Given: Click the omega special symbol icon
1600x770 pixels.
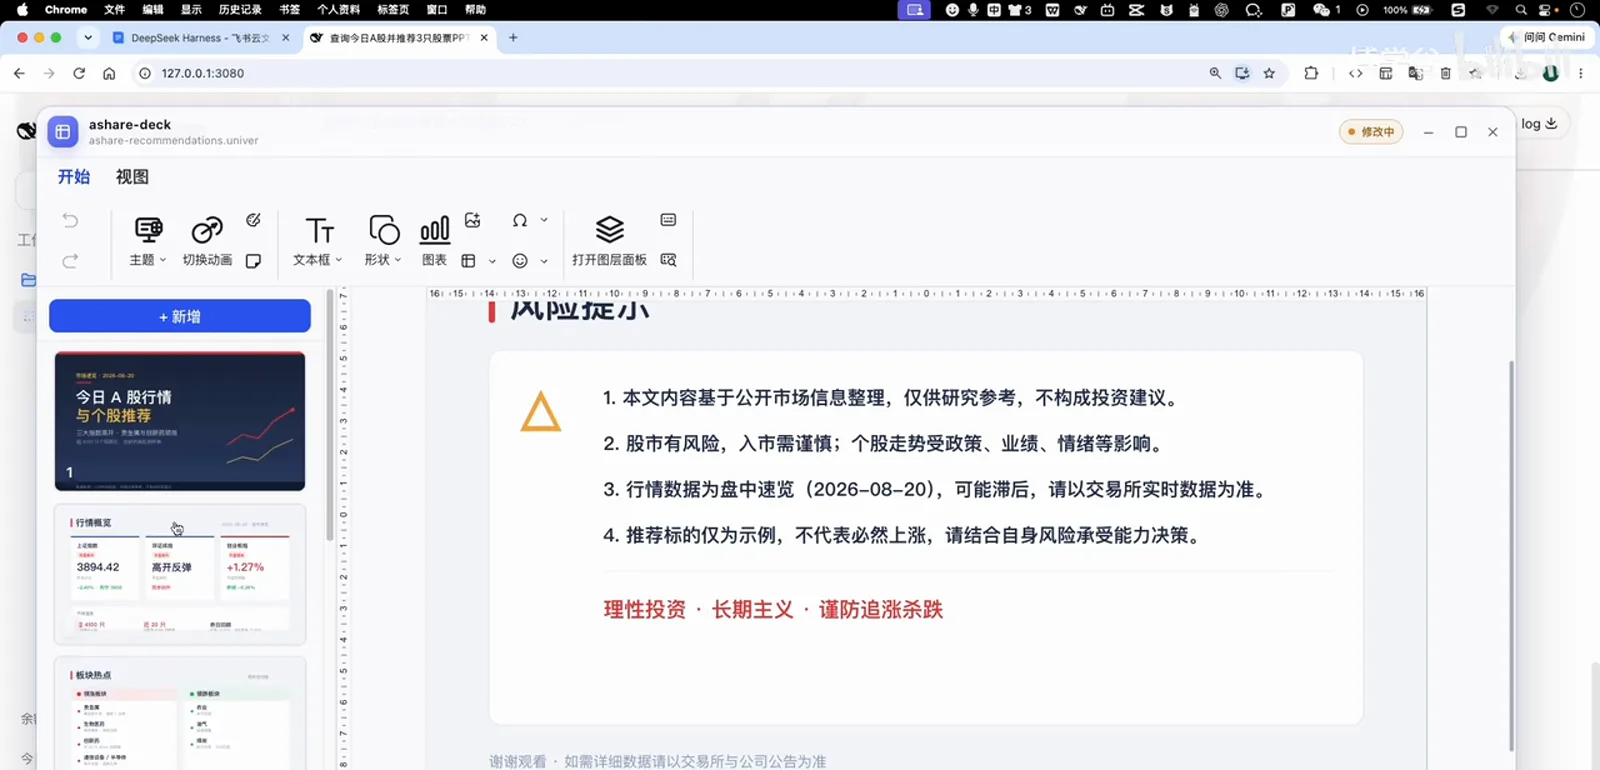Looking at the screenshot, I should [x=520, y=220].
